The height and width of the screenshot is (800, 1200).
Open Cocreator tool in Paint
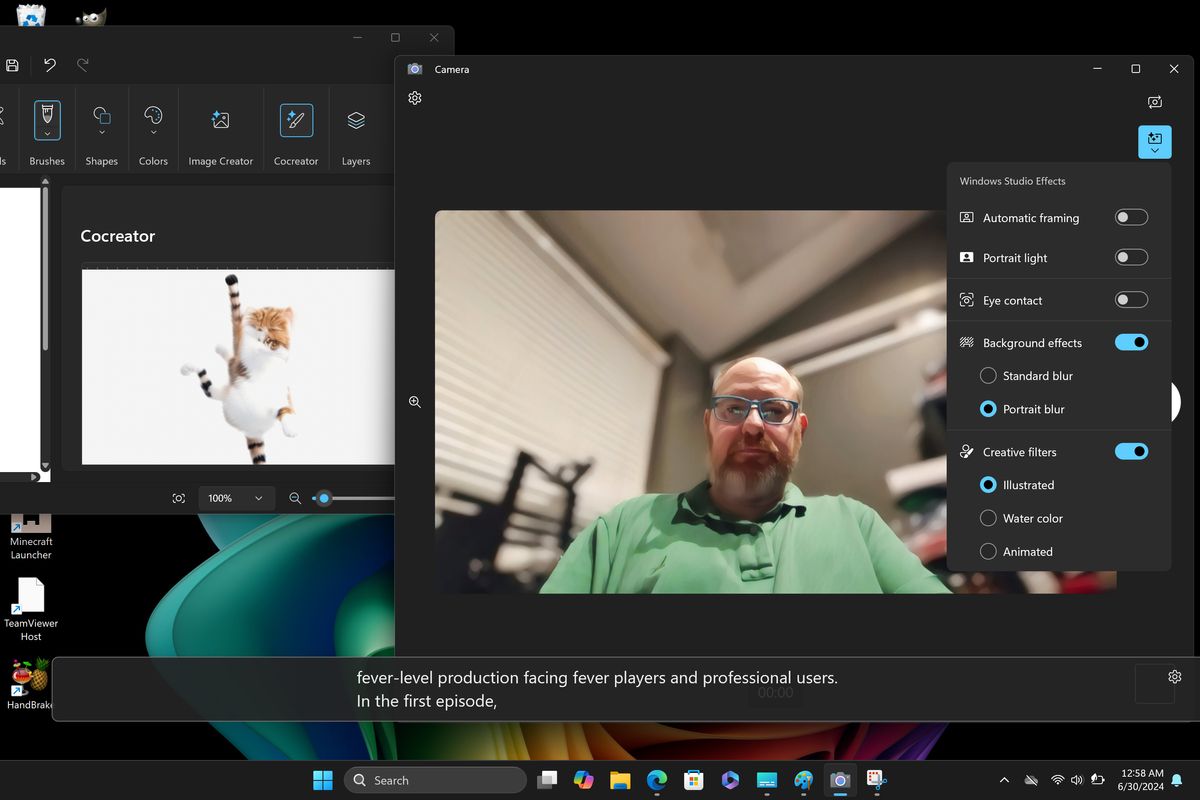tap(296, 121)
